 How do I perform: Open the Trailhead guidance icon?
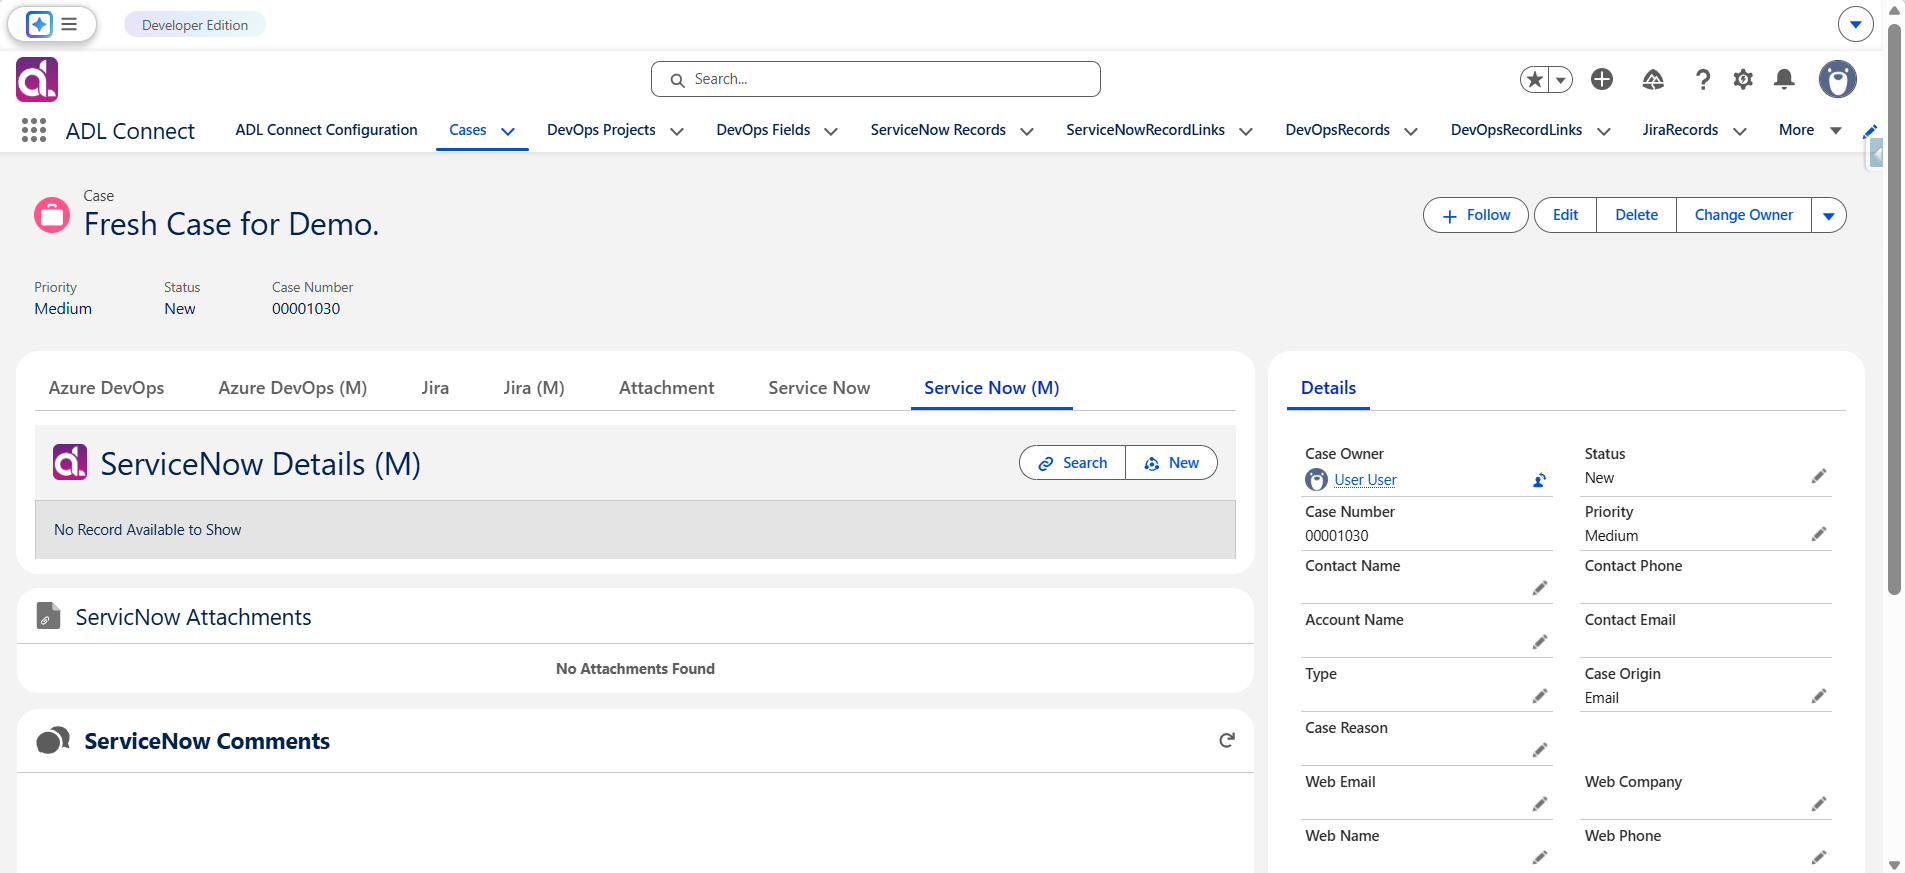(x=1653, y=79)
